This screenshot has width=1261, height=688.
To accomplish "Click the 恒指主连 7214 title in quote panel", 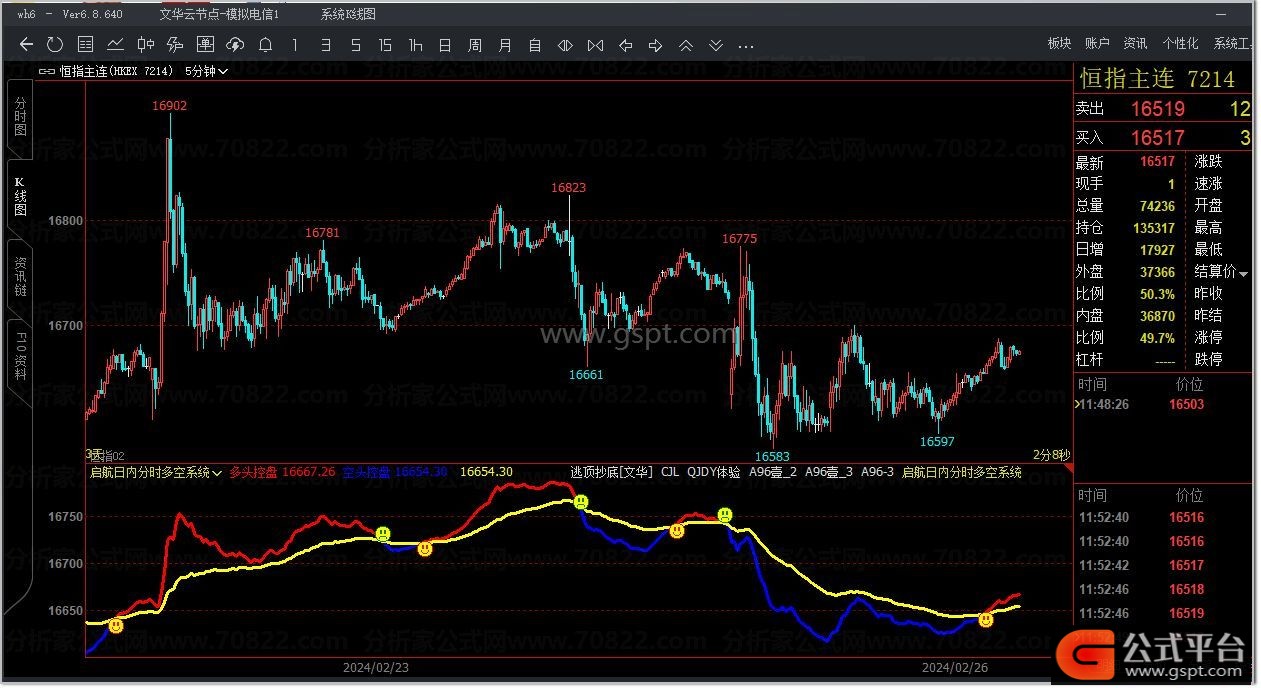I will (x=1157, y=79).
